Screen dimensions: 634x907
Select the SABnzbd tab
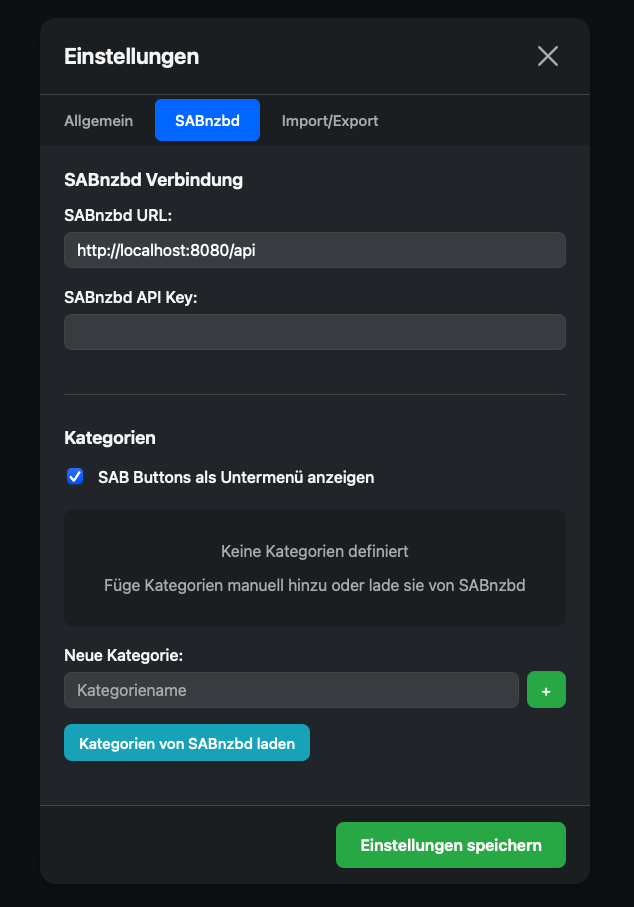pyautogui.click(x=207, y=120)
